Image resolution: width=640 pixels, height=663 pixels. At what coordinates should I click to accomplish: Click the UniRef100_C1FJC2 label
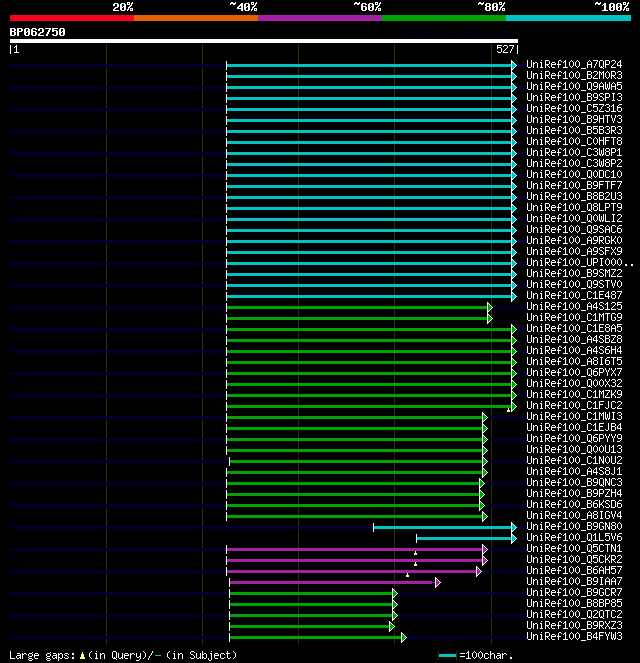coord(574,405)
